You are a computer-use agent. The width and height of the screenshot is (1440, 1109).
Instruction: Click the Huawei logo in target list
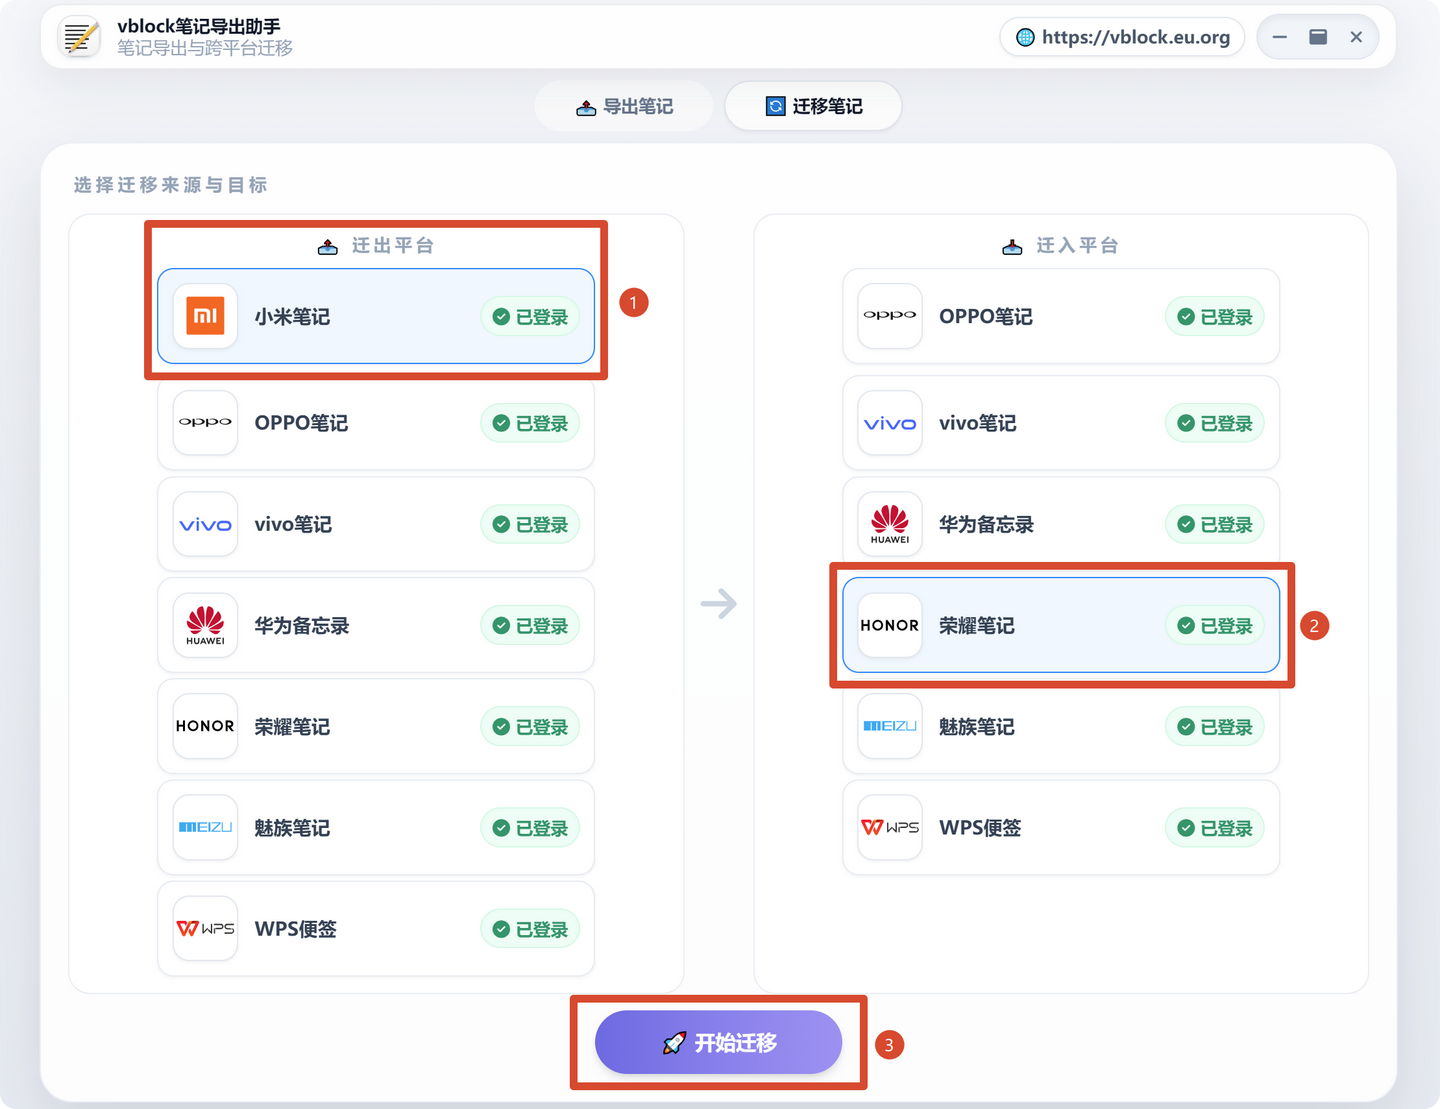pos(890,524)
